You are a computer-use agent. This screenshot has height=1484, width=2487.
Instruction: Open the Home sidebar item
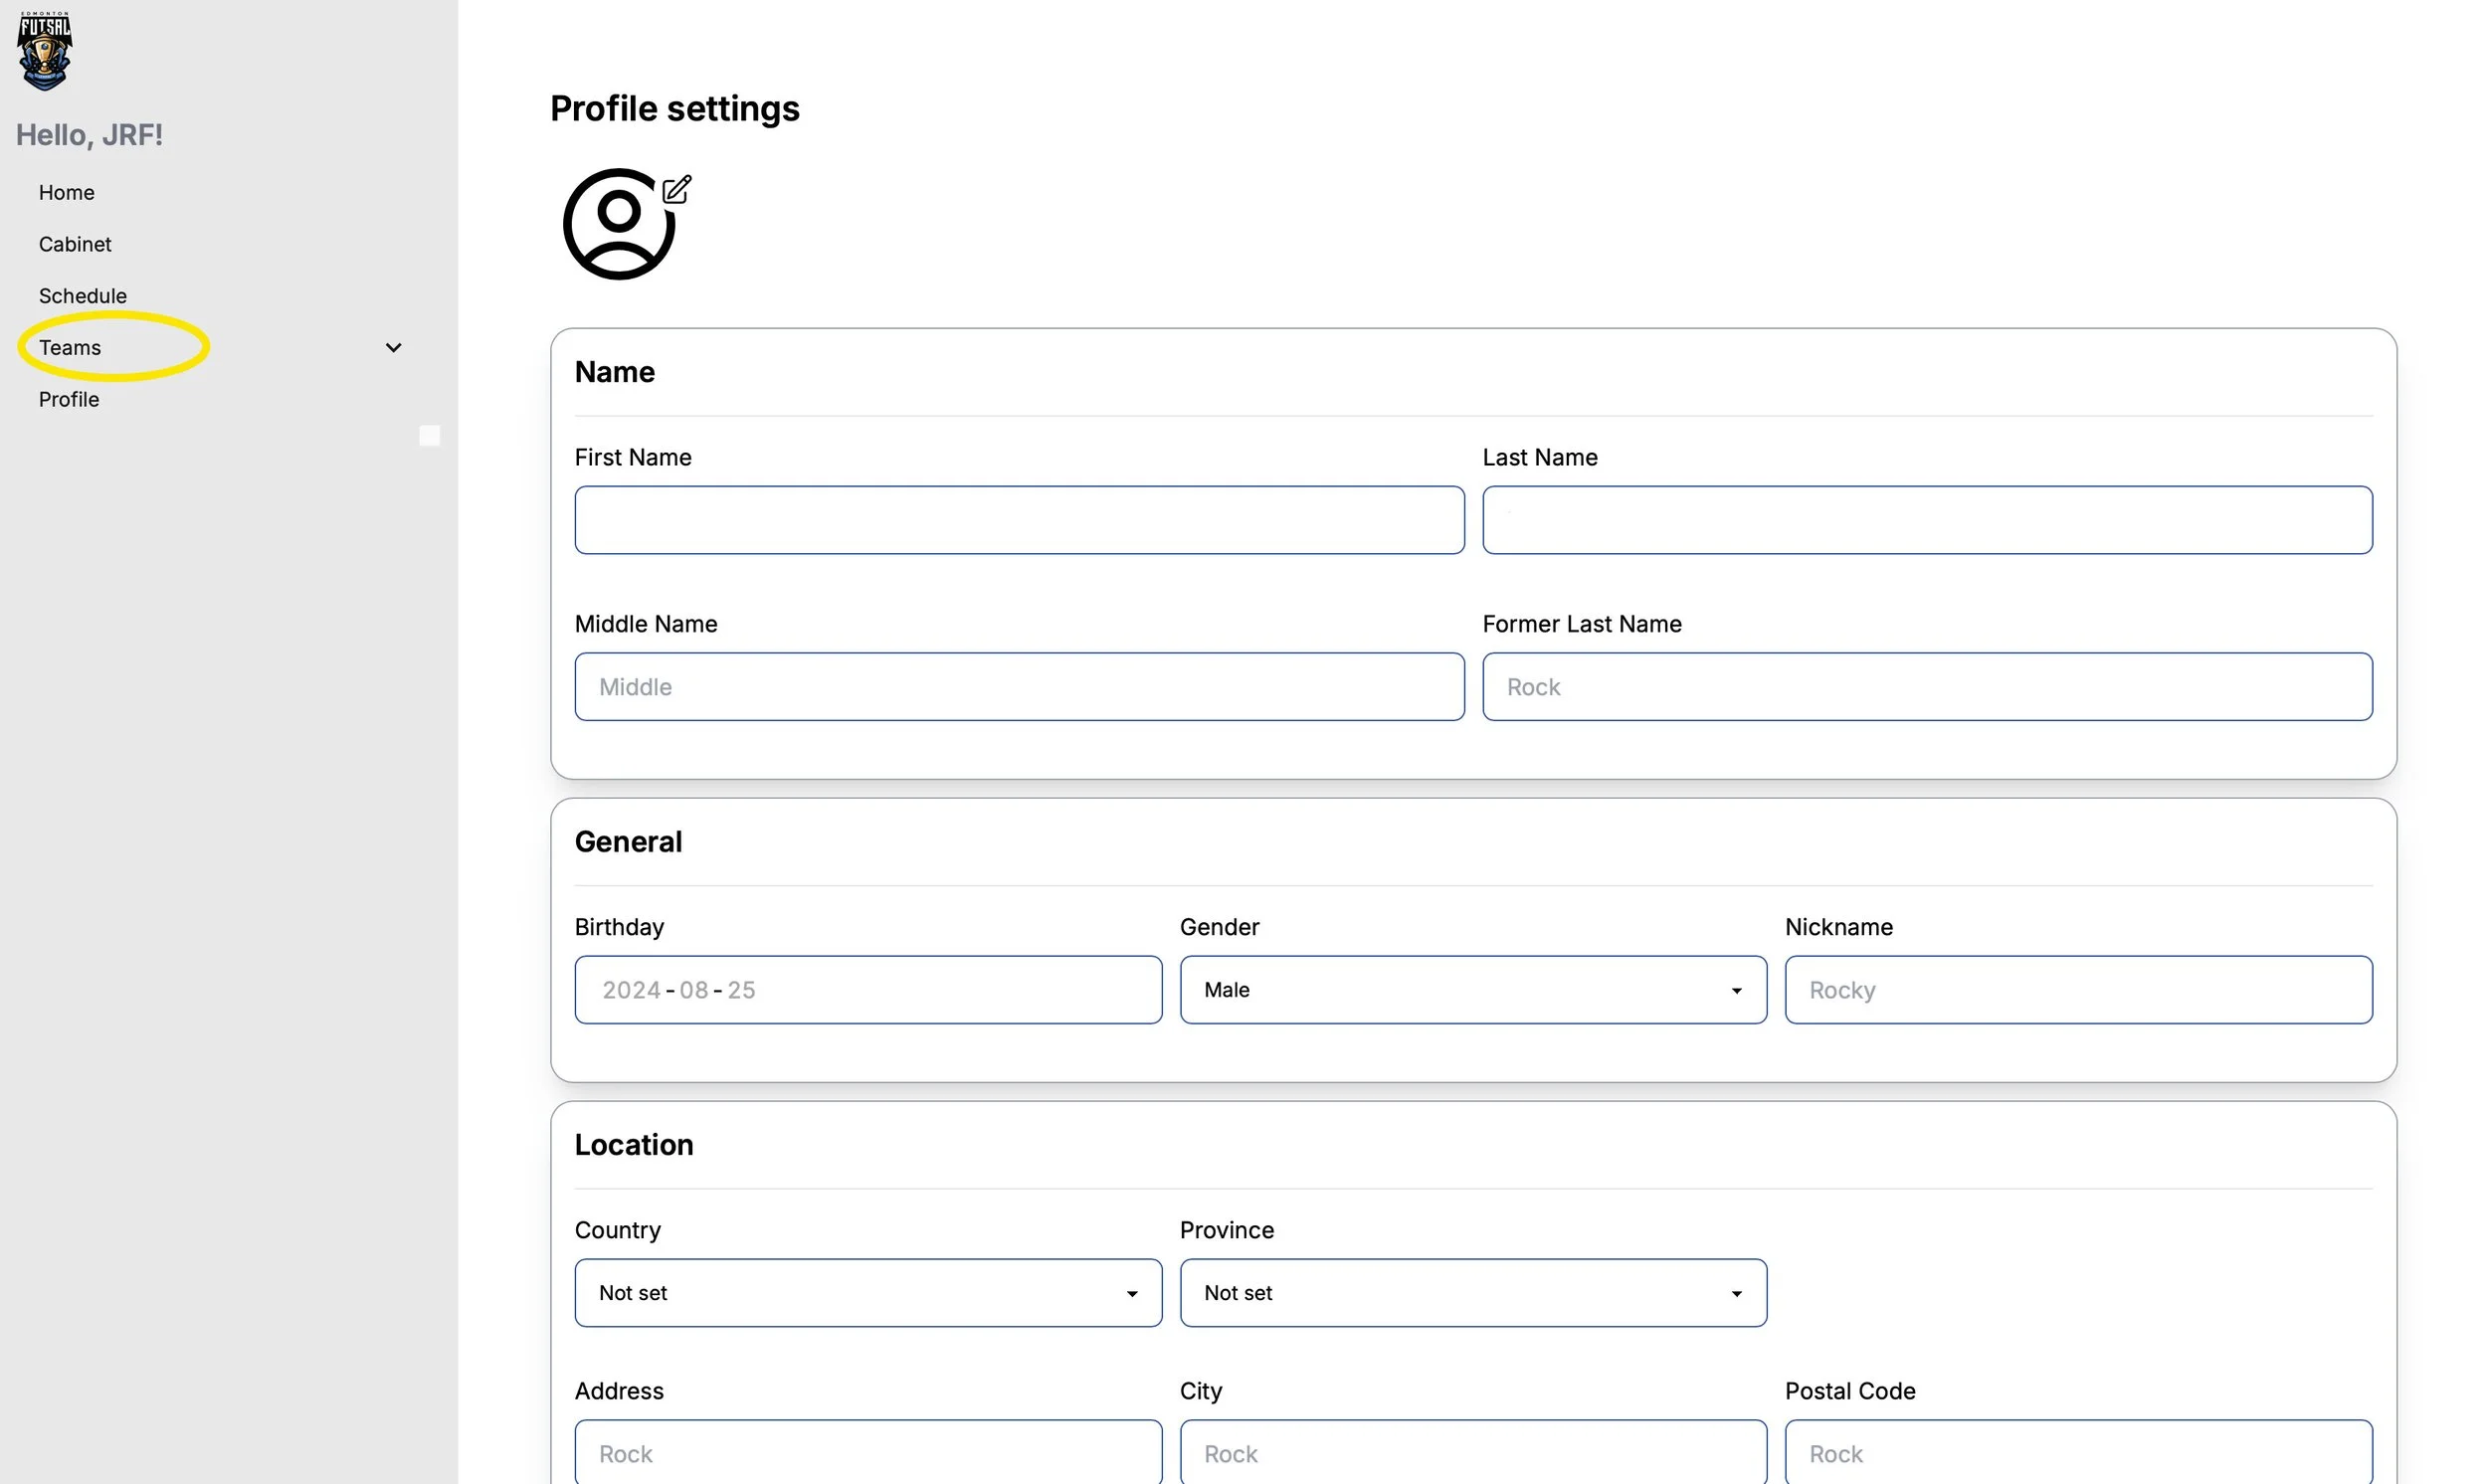[66, 192]
